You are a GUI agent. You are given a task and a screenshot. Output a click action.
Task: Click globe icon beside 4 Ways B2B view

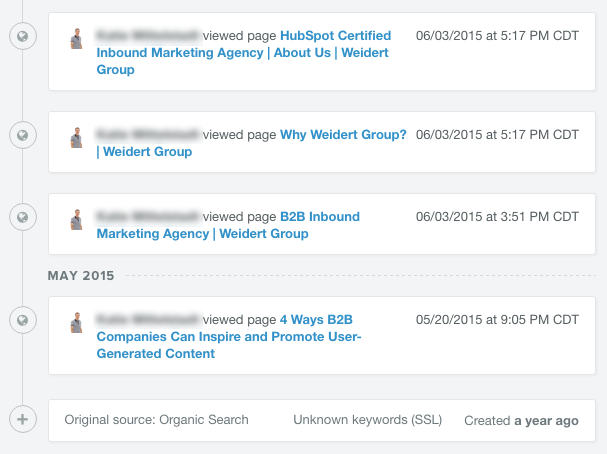pyautogui.click(x=21, y=320)
